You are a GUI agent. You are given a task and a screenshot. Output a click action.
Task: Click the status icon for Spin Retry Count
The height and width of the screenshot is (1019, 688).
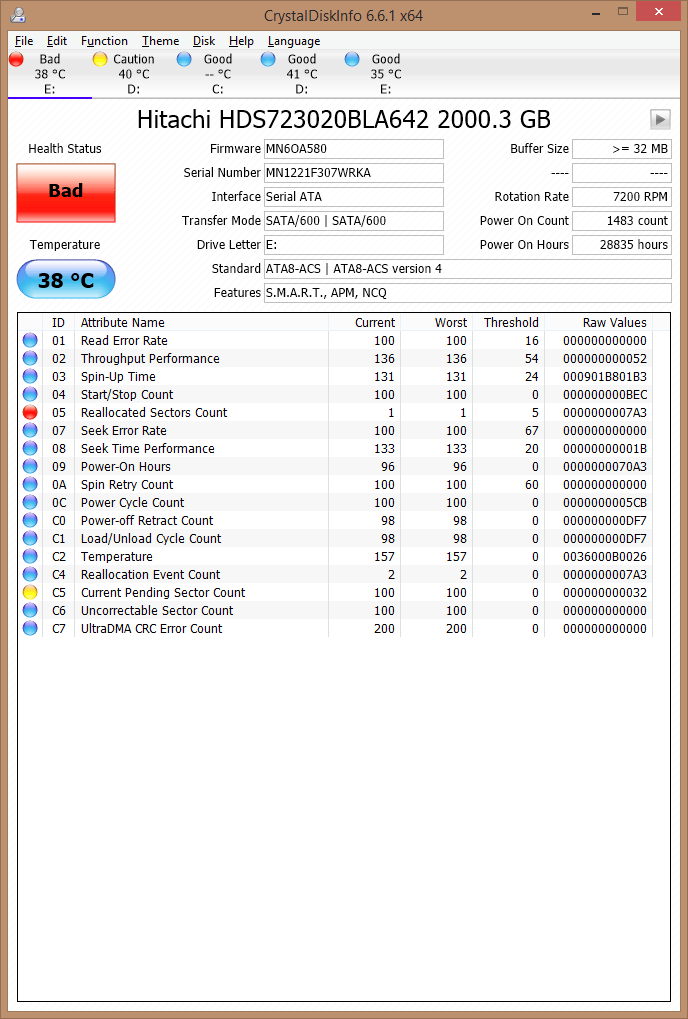pyautogui.click(x=30, y=484)
